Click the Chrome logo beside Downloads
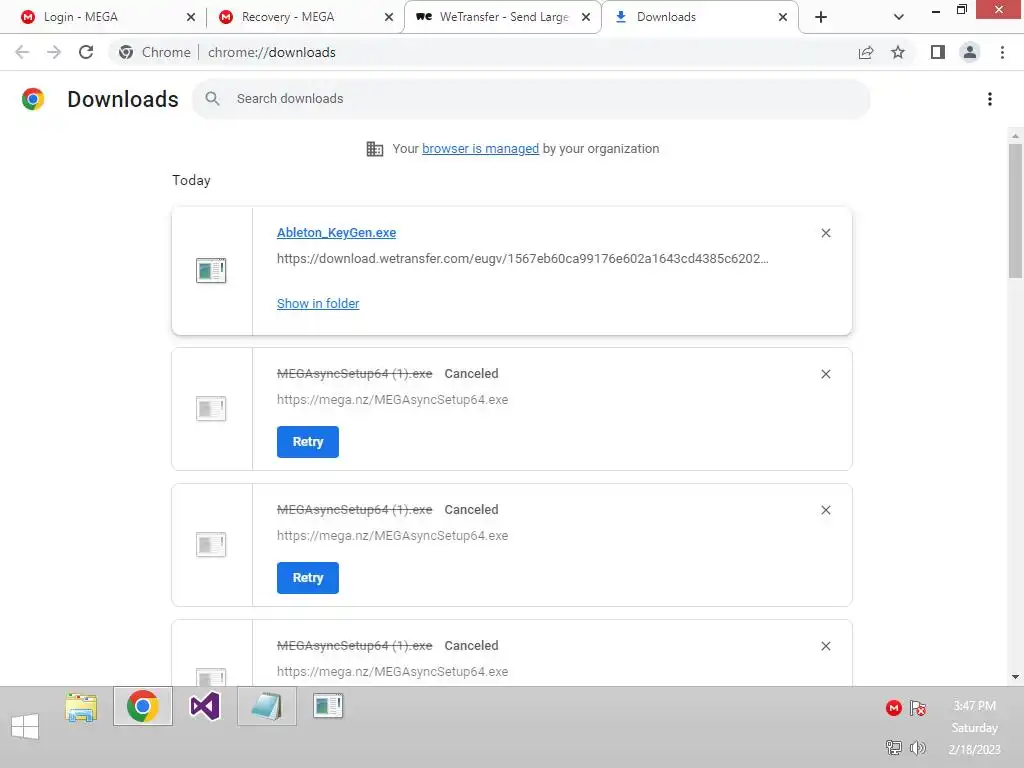The image size is (1024, 768). click(33, 99)
